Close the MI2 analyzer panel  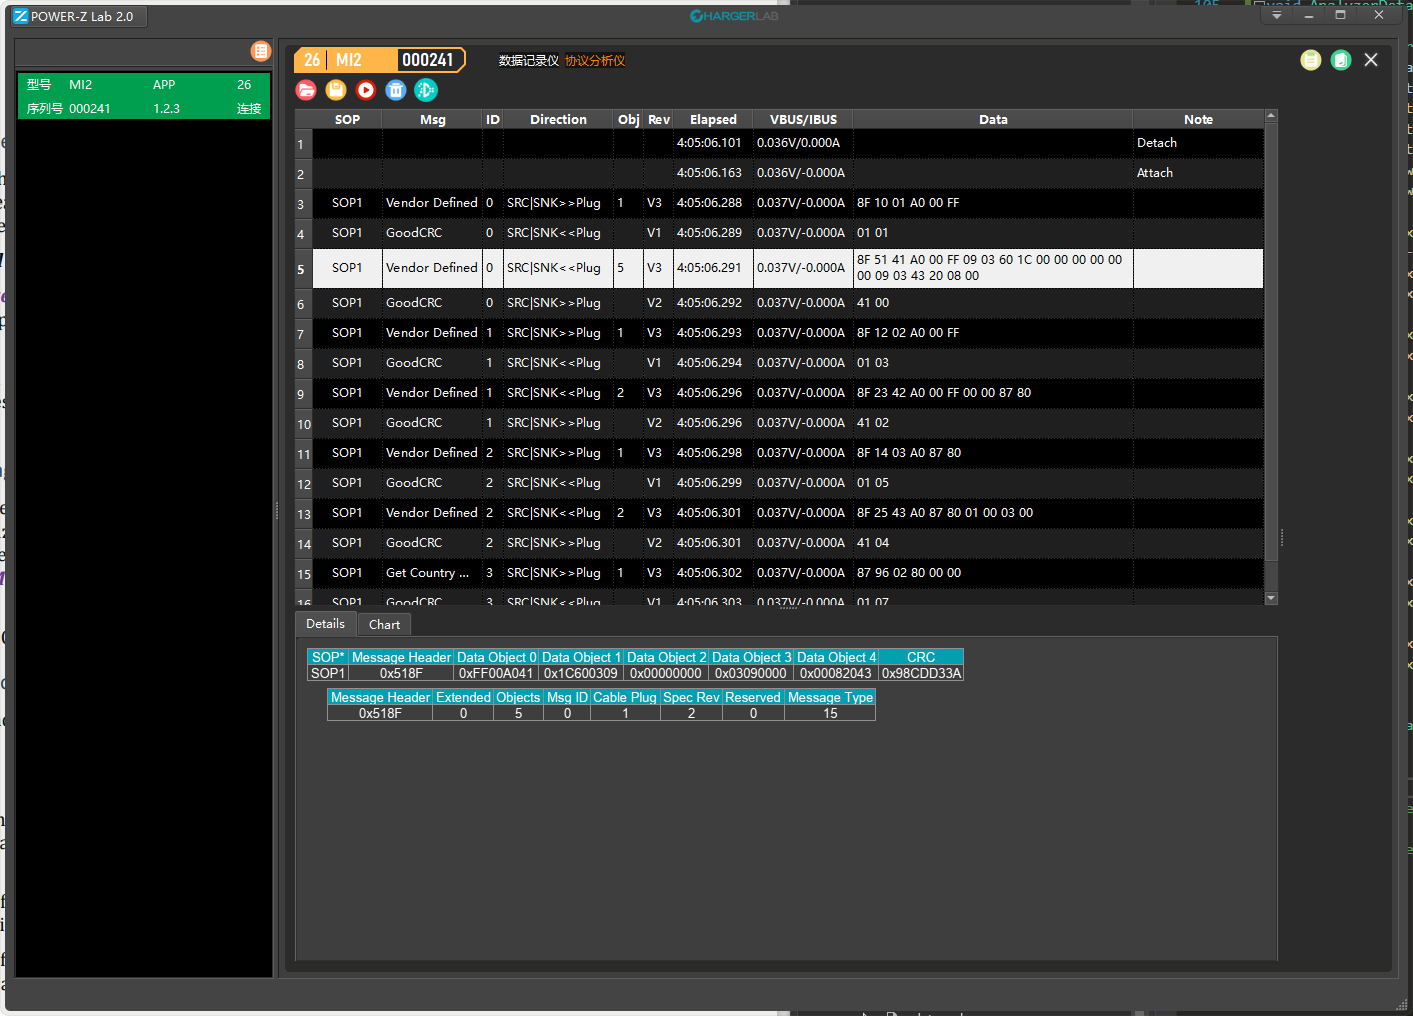click(x=1371, y=60)
